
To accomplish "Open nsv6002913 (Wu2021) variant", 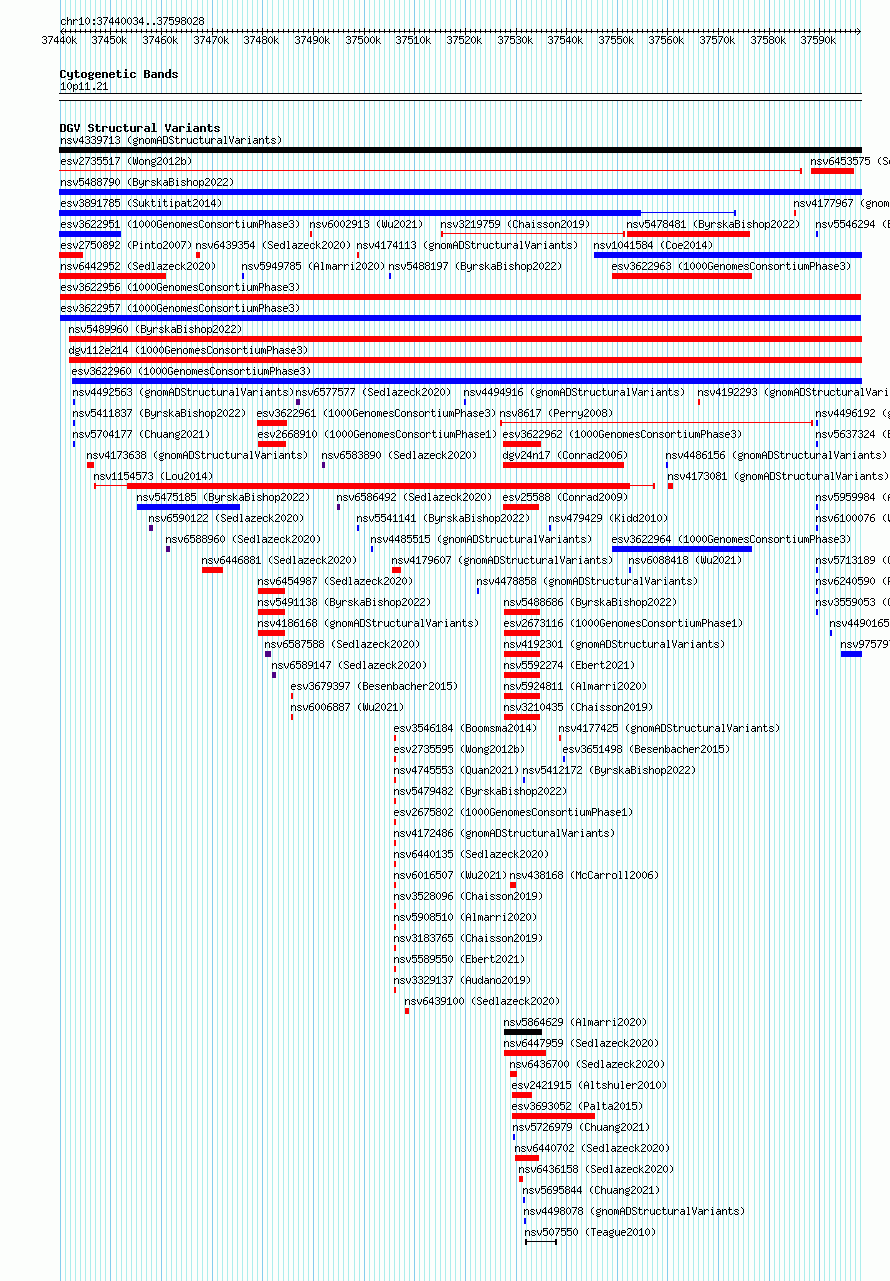I will pos(366,224).
